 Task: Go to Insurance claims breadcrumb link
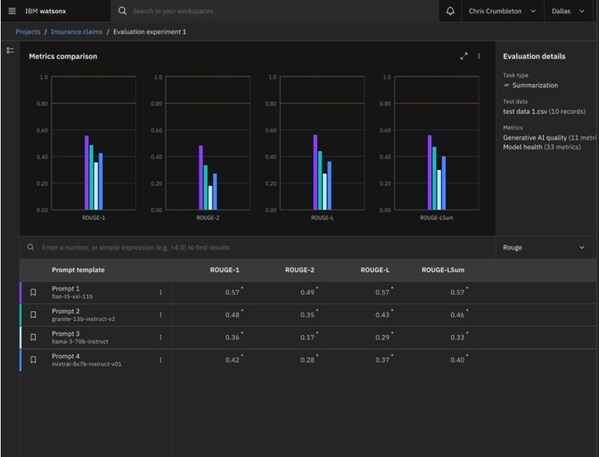coord(76,32)
